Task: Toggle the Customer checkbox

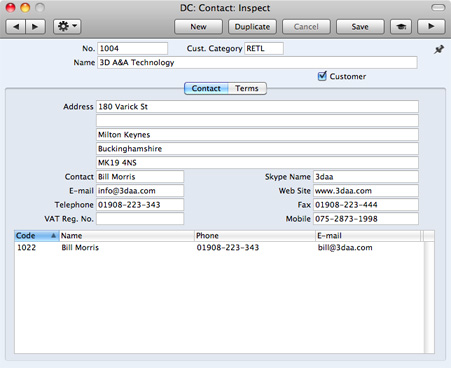Action: [x=322, y=76]
